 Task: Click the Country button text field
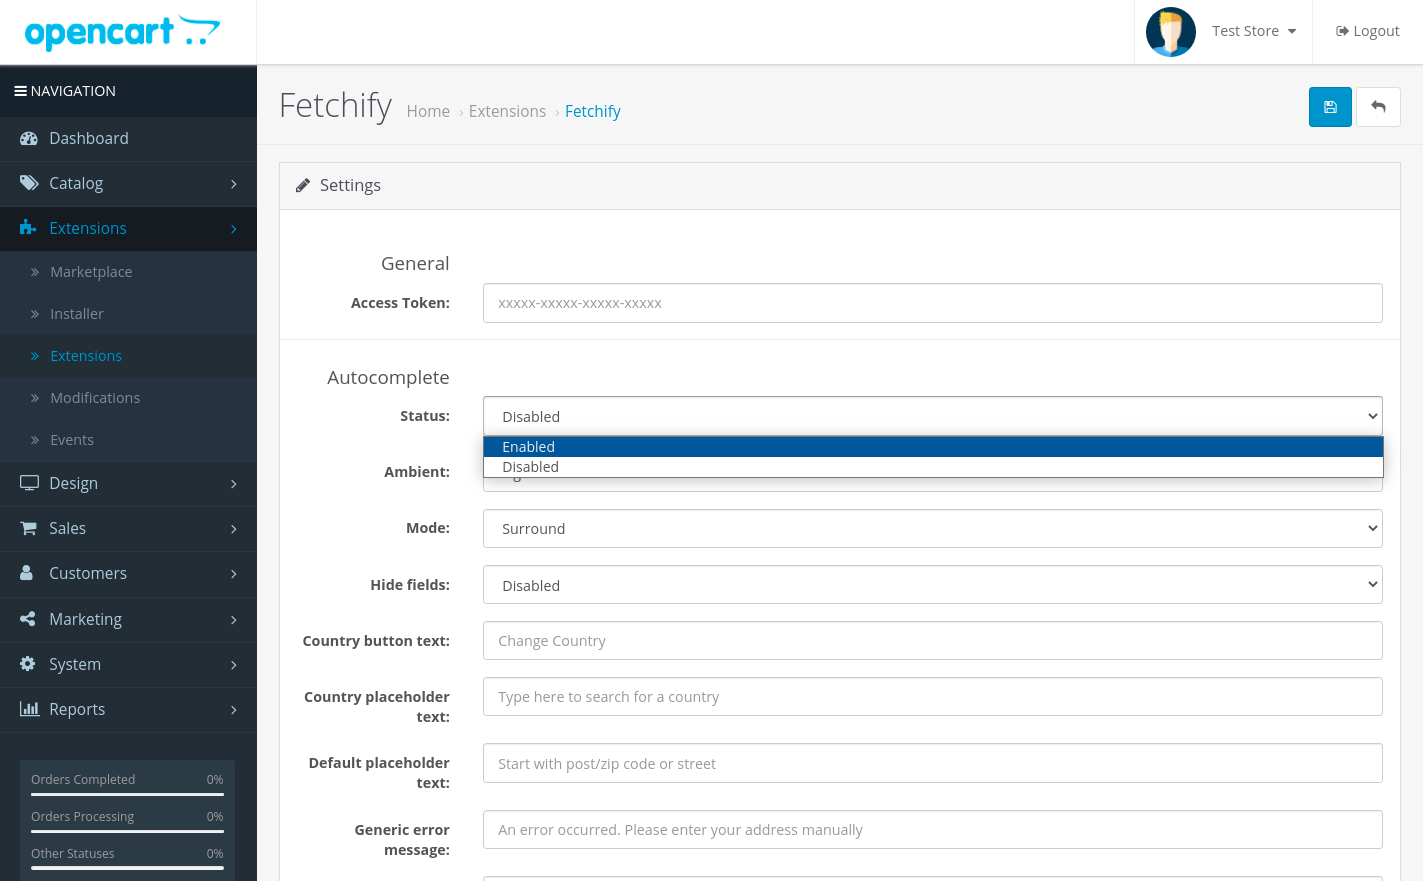(932, 641)
